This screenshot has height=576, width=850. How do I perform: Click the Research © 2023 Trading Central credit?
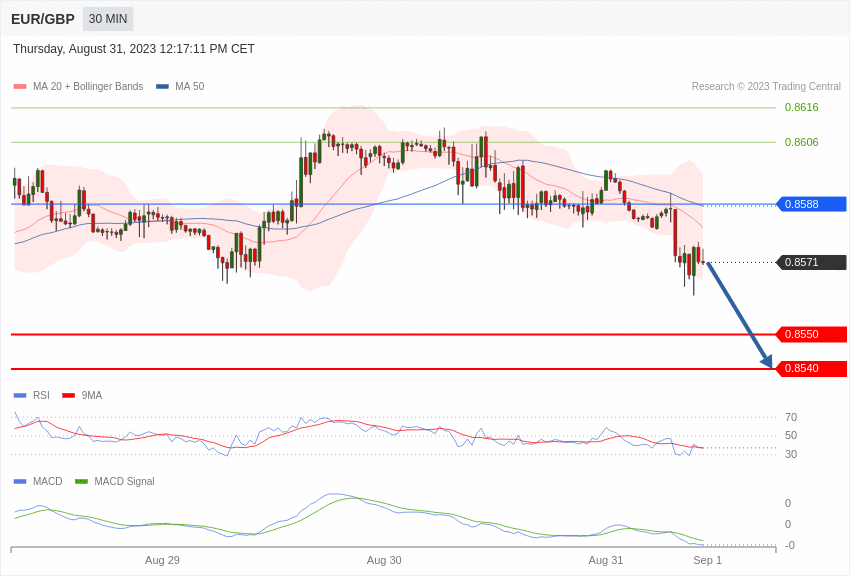(766, 87)
